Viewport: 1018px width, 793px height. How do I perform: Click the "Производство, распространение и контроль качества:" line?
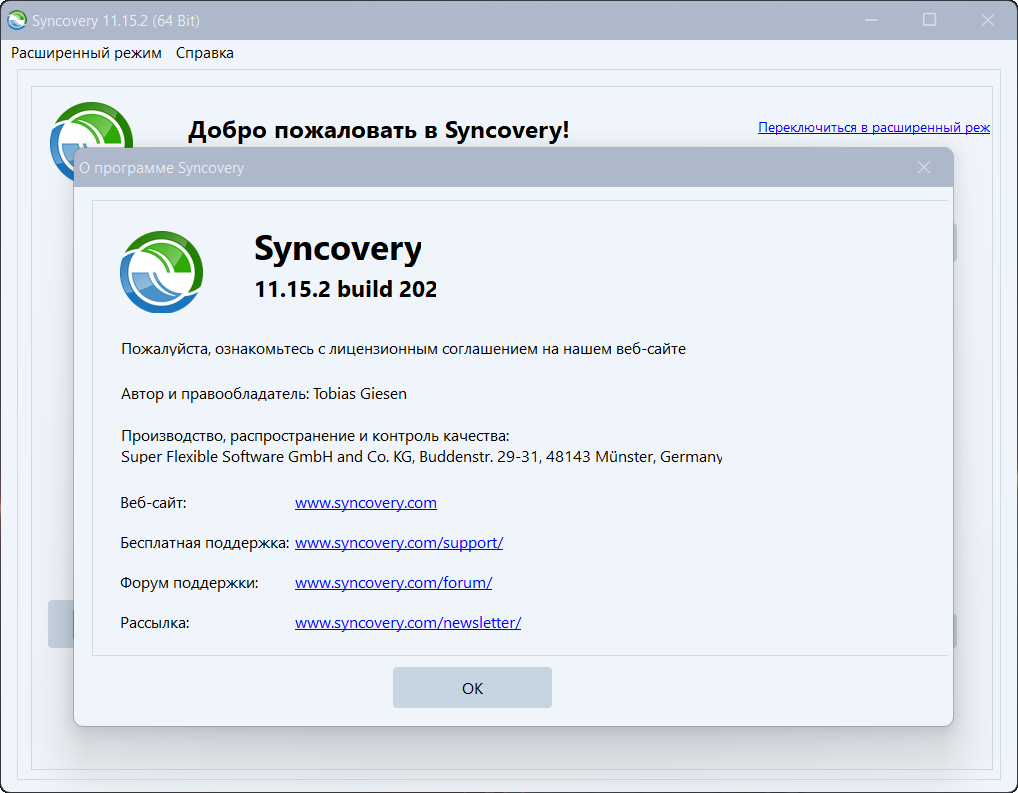(x=315, y=436)
